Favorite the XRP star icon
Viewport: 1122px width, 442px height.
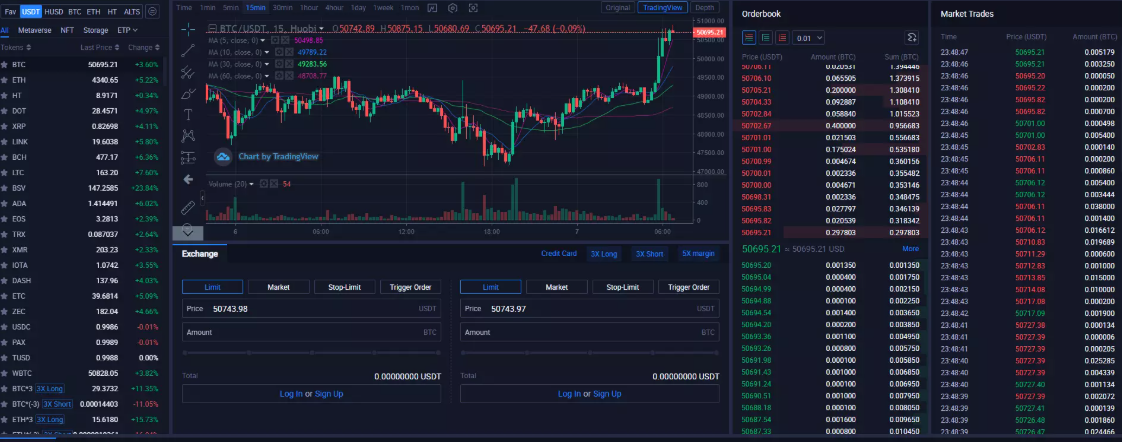pos(5,127)
